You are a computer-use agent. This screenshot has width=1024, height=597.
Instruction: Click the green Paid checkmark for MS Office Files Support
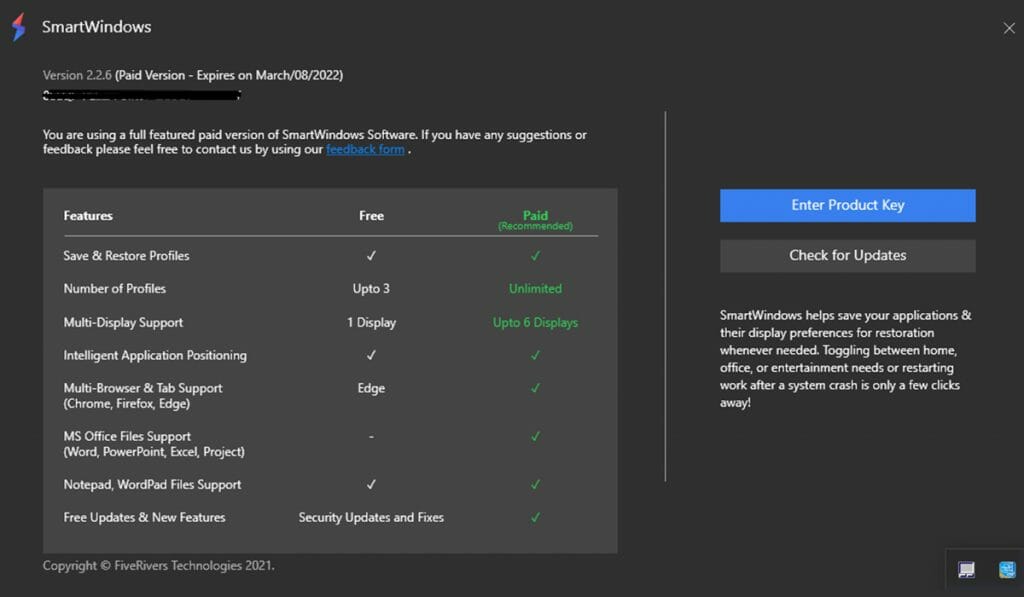(535, 436)
